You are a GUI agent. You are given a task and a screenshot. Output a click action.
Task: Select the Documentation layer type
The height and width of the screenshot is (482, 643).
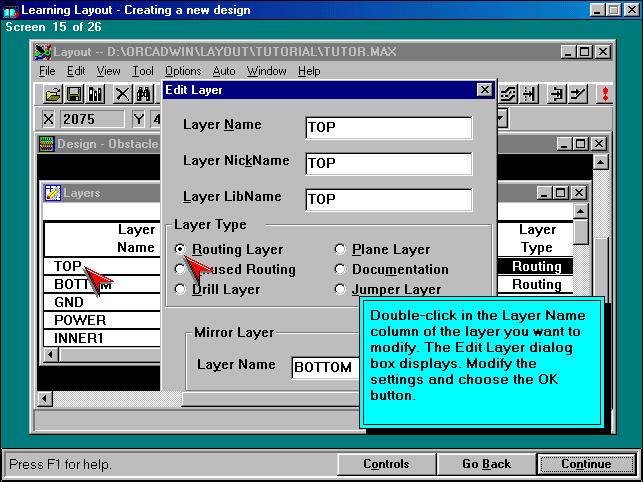[x=341, y=269]
